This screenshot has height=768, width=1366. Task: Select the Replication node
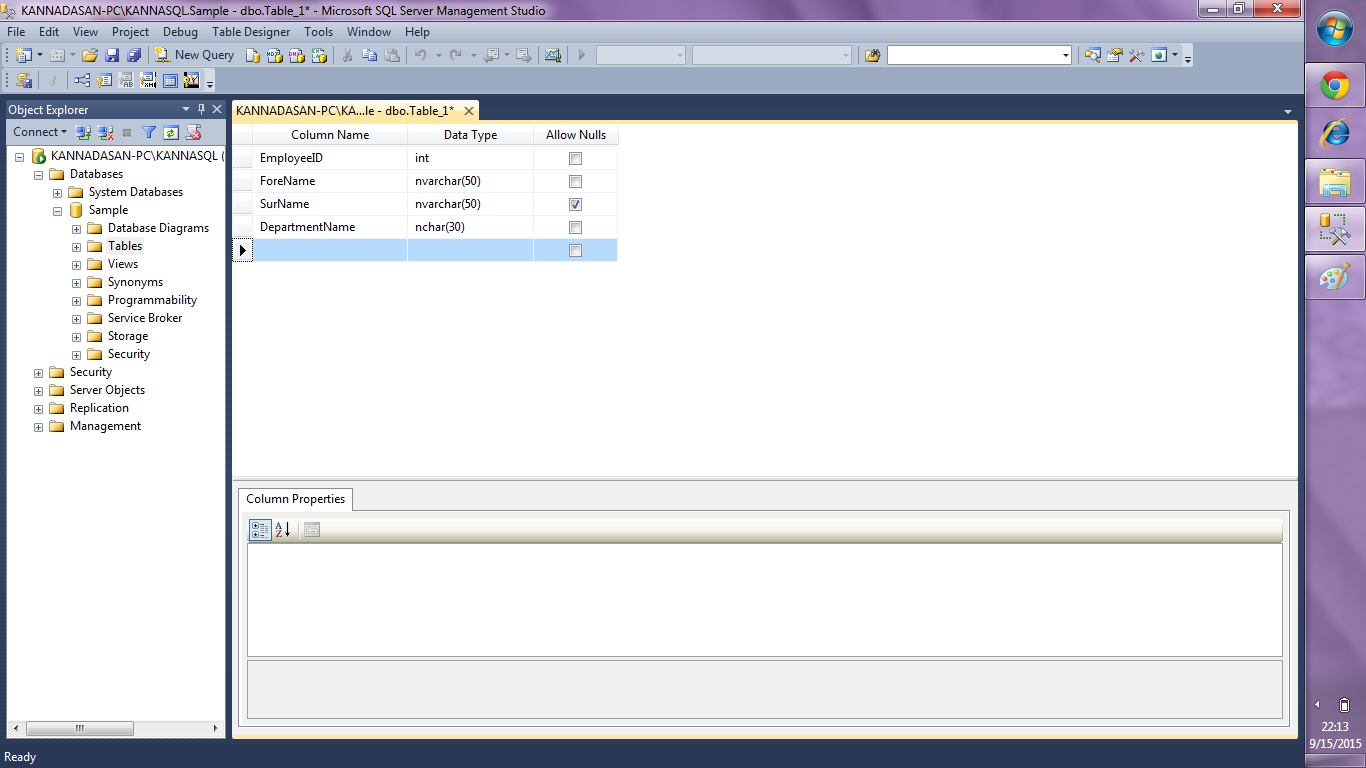99,408
